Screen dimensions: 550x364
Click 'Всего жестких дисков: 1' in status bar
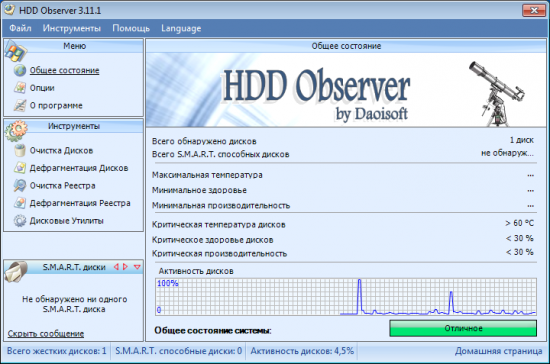point(56,351)
